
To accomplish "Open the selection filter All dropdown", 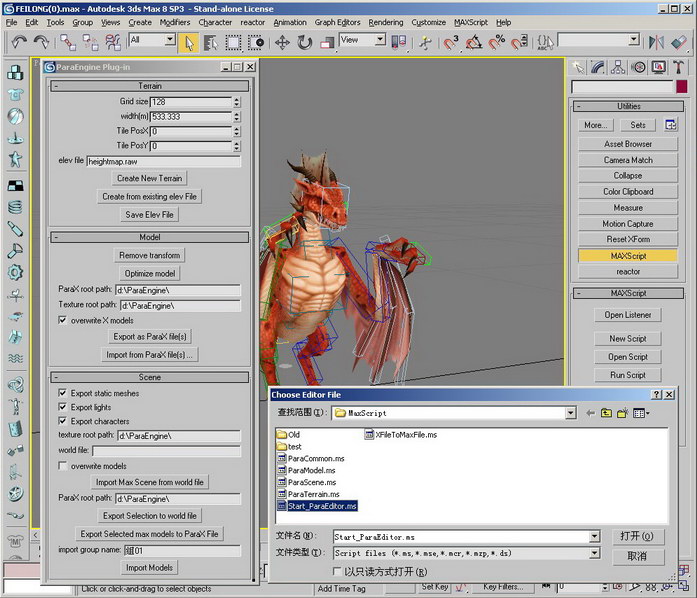I will [170, 40].
